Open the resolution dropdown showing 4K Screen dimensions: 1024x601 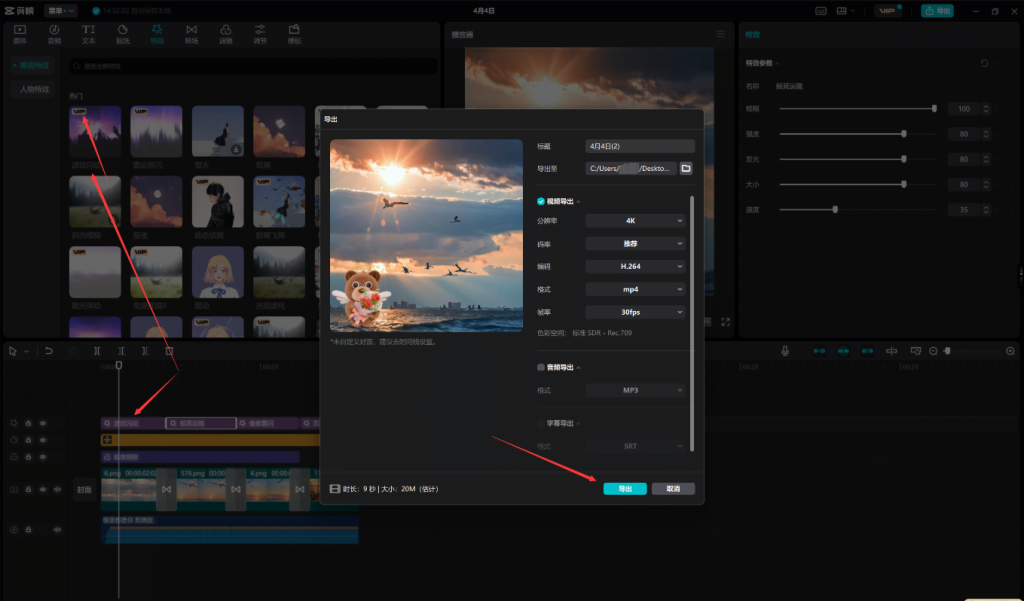[635, 220]
